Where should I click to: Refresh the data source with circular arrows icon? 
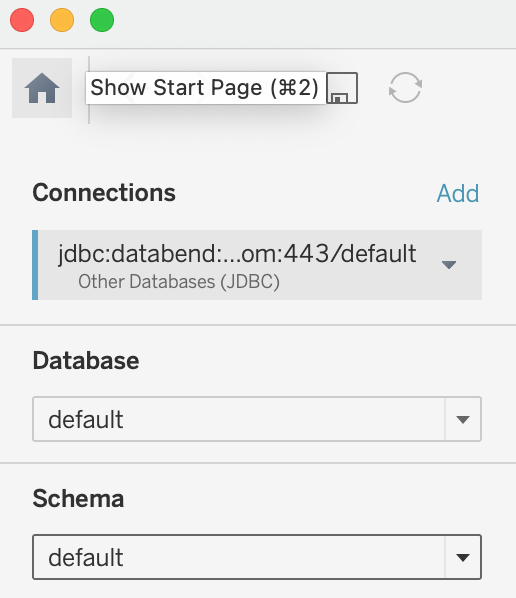pyautogui.click(x=405, y=88)
